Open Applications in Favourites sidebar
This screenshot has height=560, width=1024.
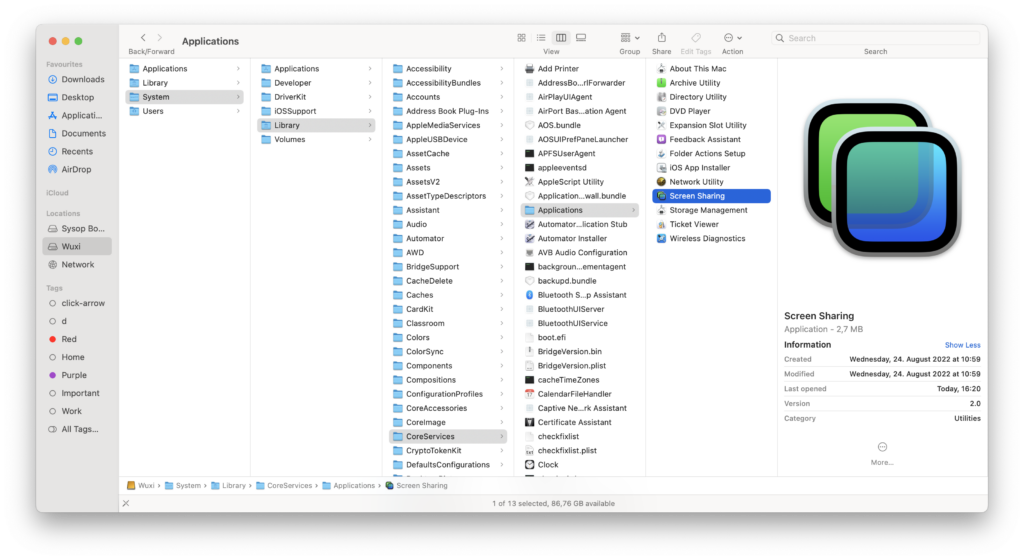[x=77, y=116]
